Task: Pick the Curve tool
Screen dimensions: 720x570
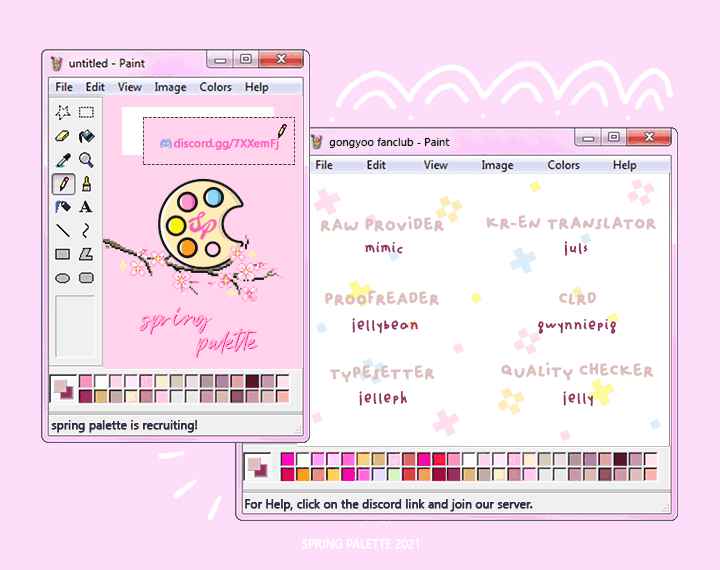Action: [x=87, y=231]
